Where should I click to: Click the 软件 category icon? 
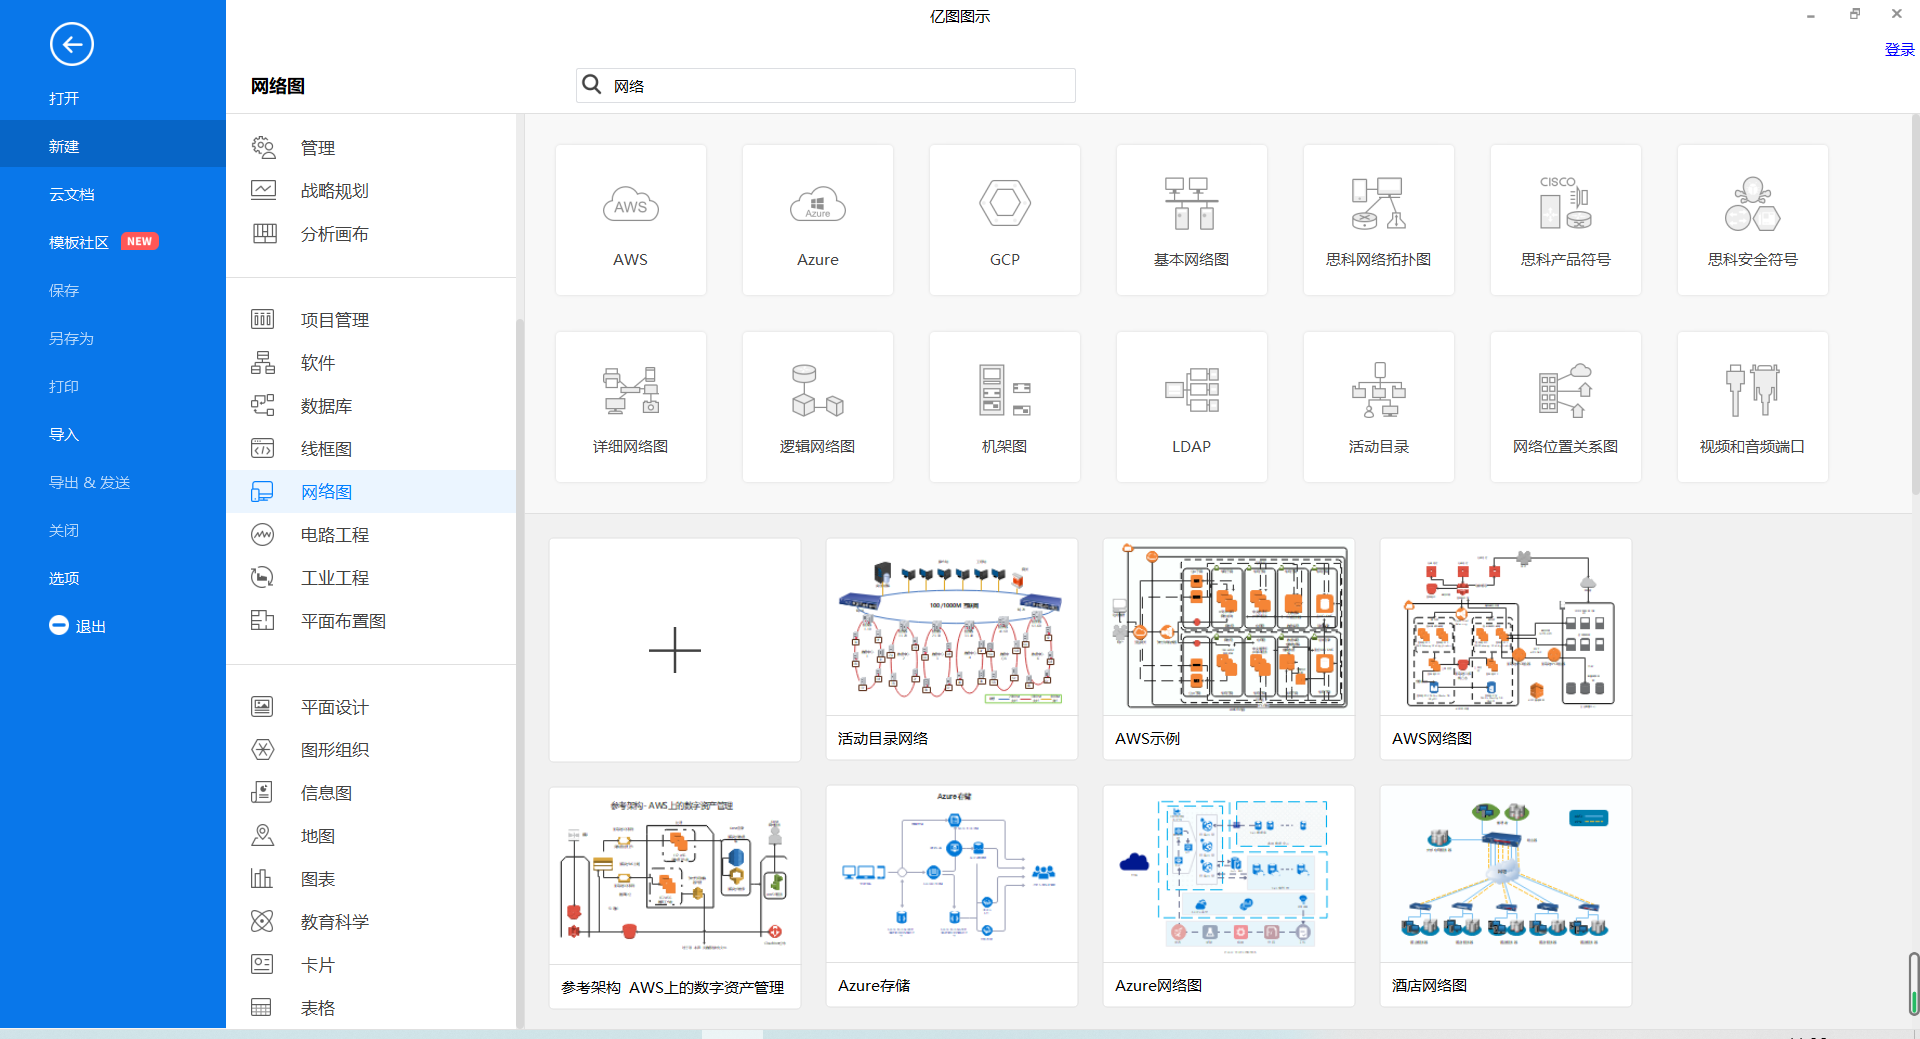click(x=263, y=362)
